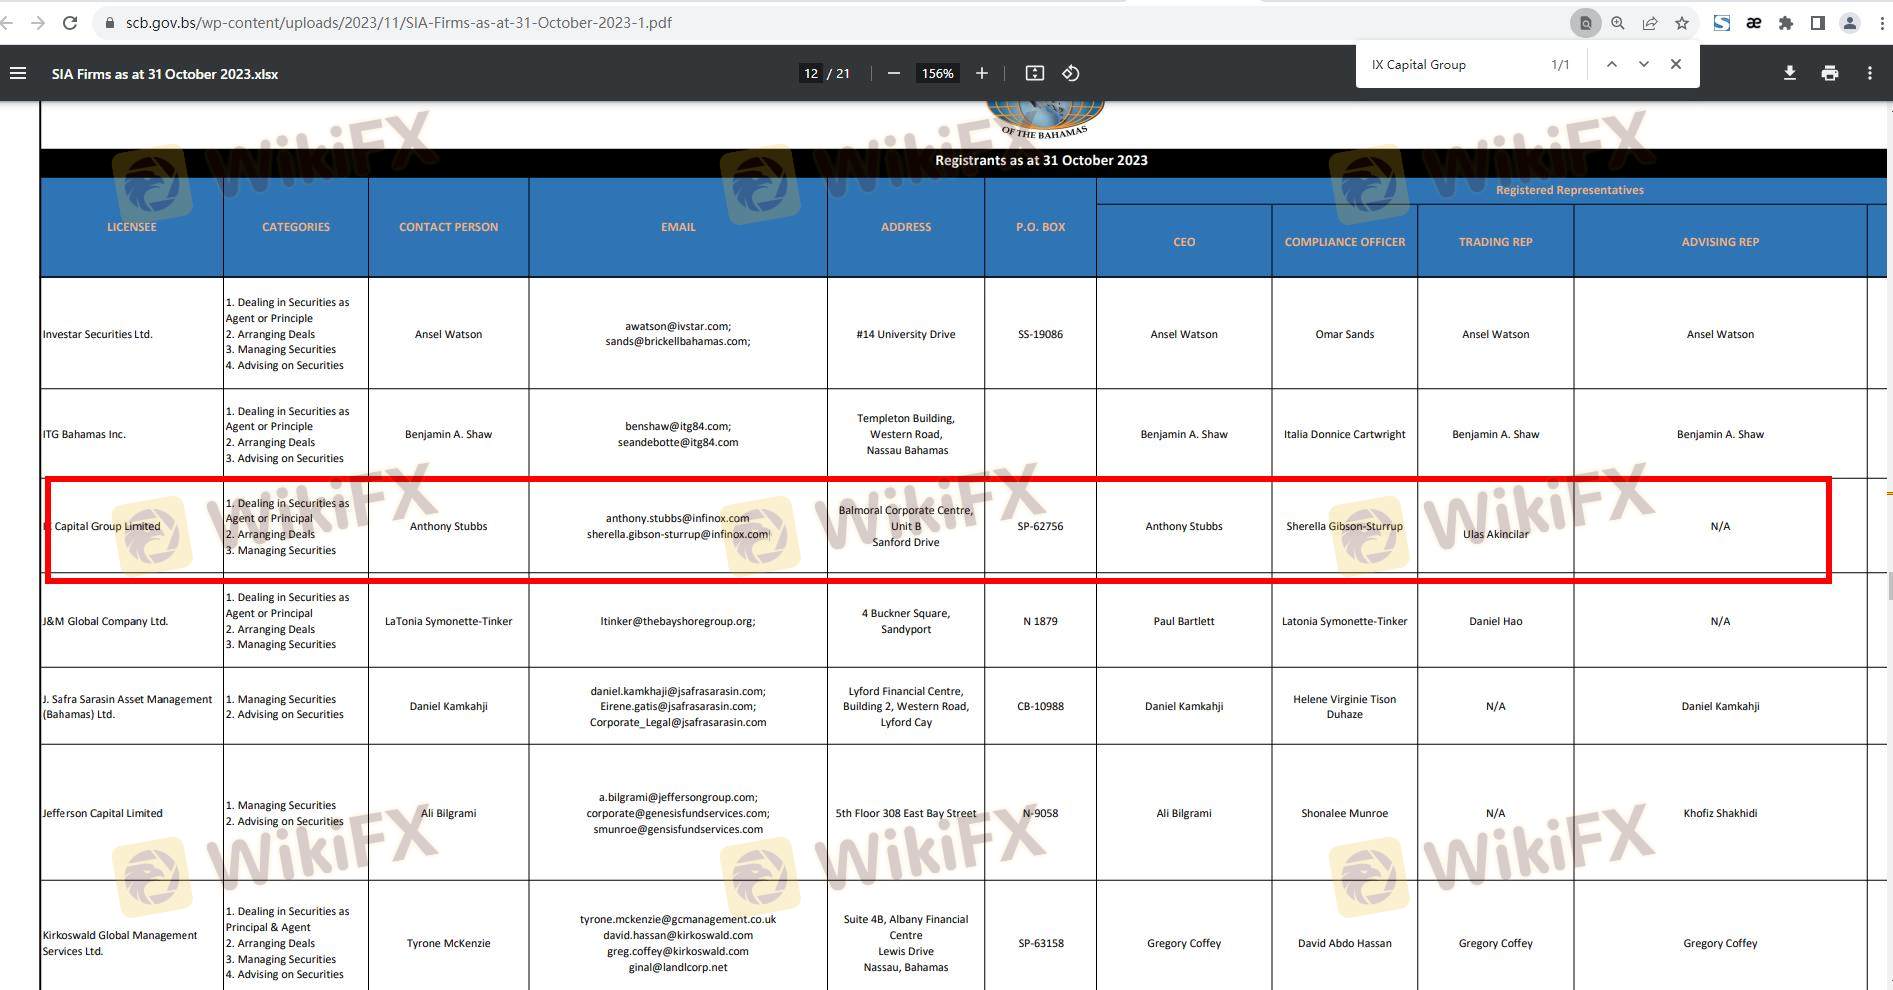The width and height of the screenshot is (1893, 990).
Task: Print the PDF document
Action: [1829, 73]
